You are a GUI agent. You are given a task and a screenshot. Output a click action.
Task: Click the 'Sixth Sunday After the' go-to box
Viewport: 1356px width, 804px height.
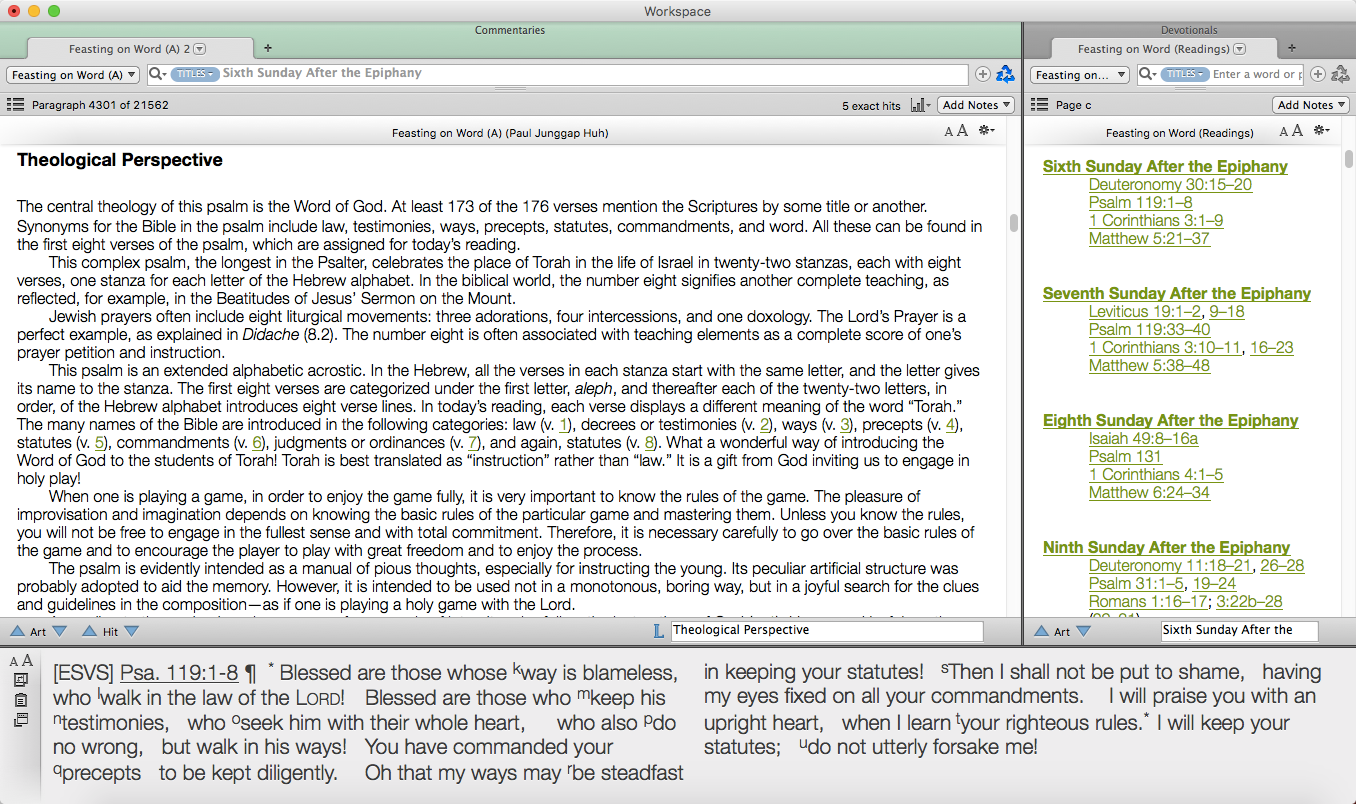point(1239,631)
